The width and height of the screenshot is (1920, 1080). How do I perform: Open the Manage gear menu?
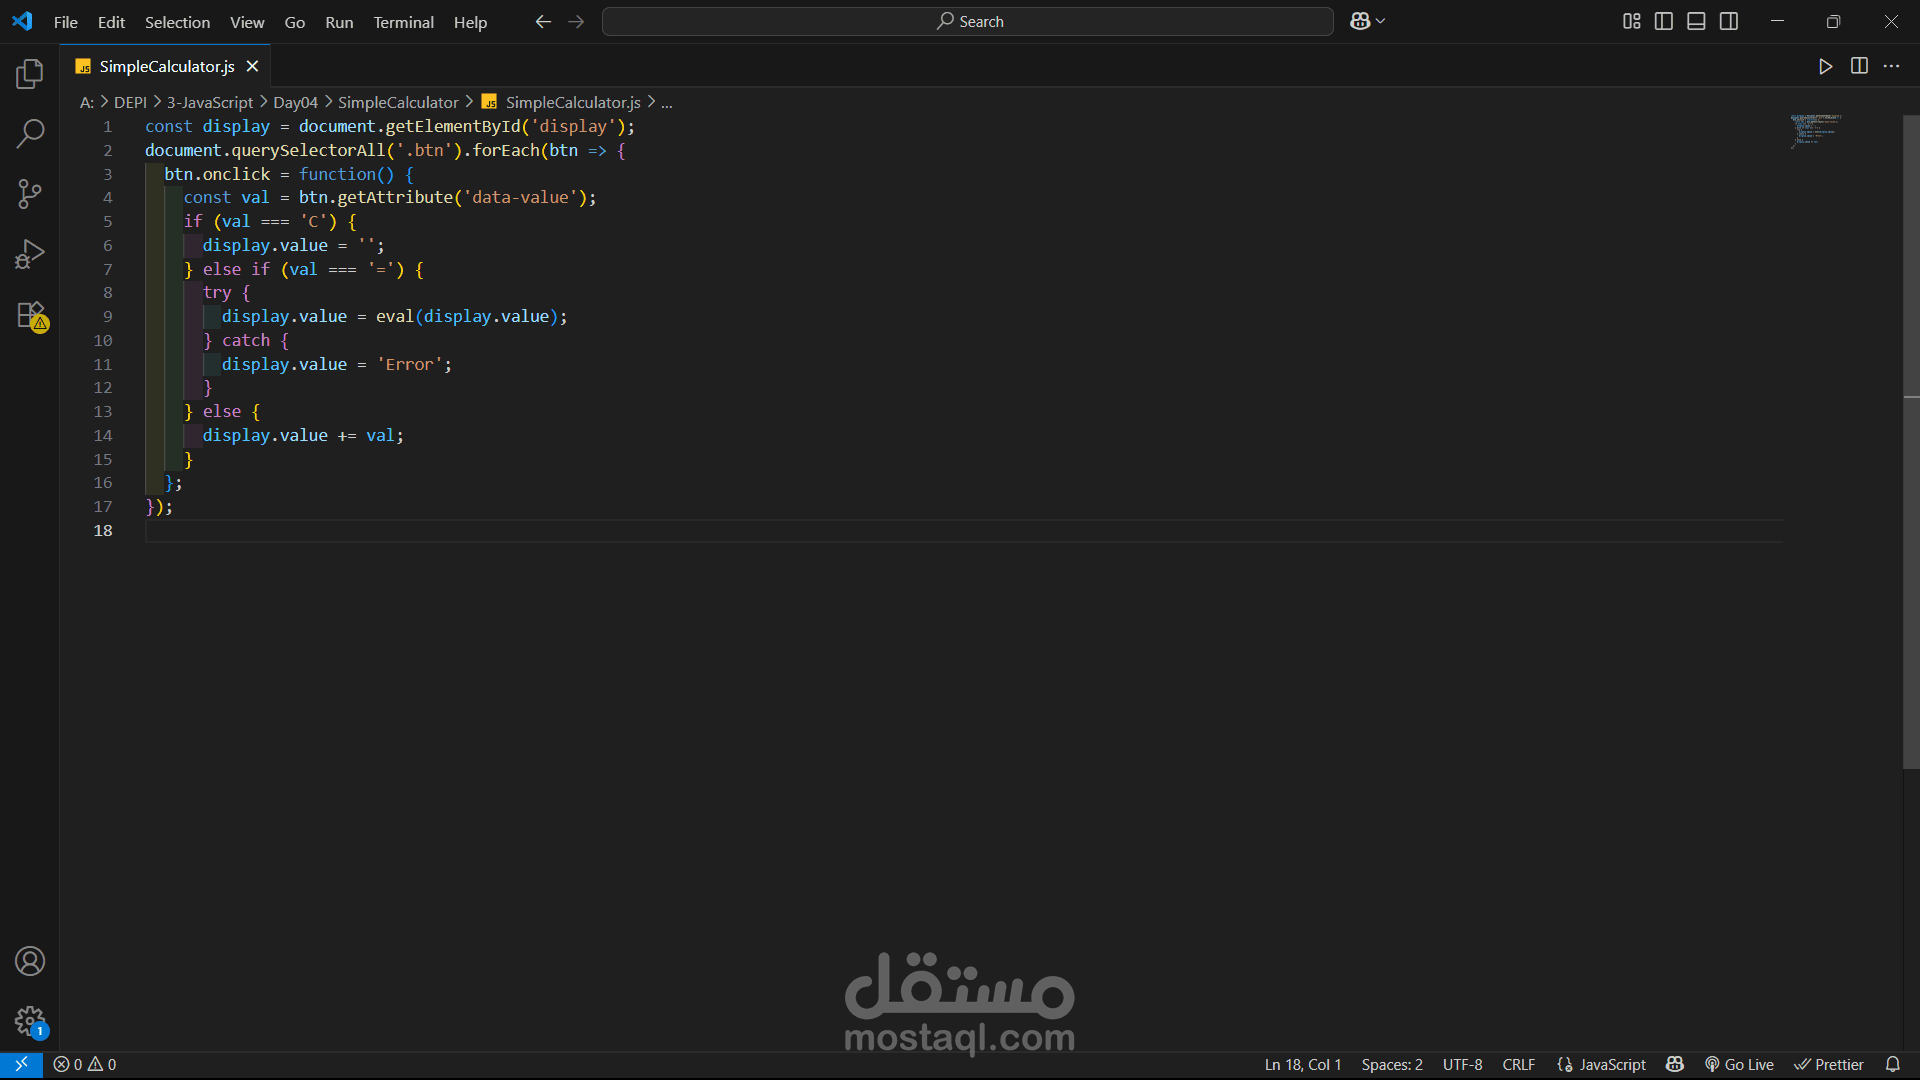click(x=30, y=1021)
